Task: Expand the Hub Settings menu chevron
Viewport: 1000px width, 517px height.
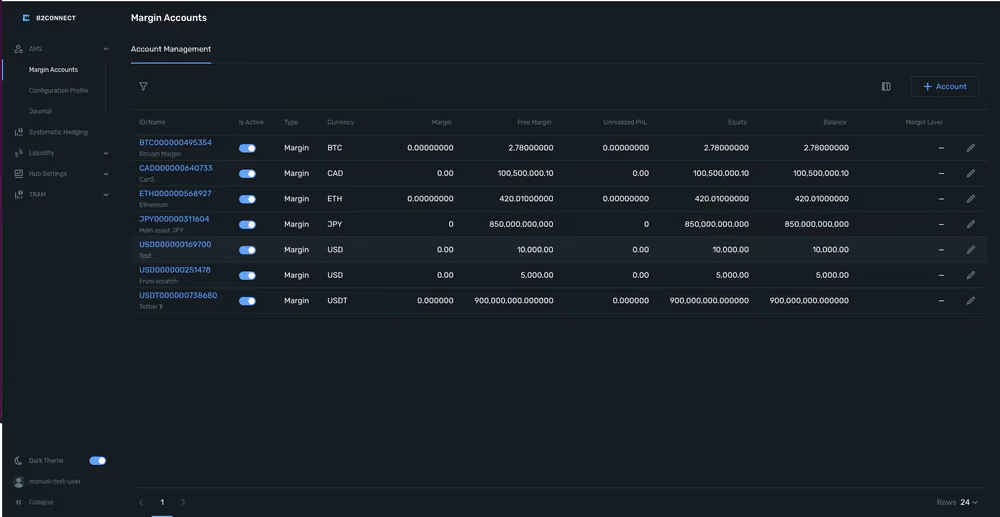Action: 106,173
